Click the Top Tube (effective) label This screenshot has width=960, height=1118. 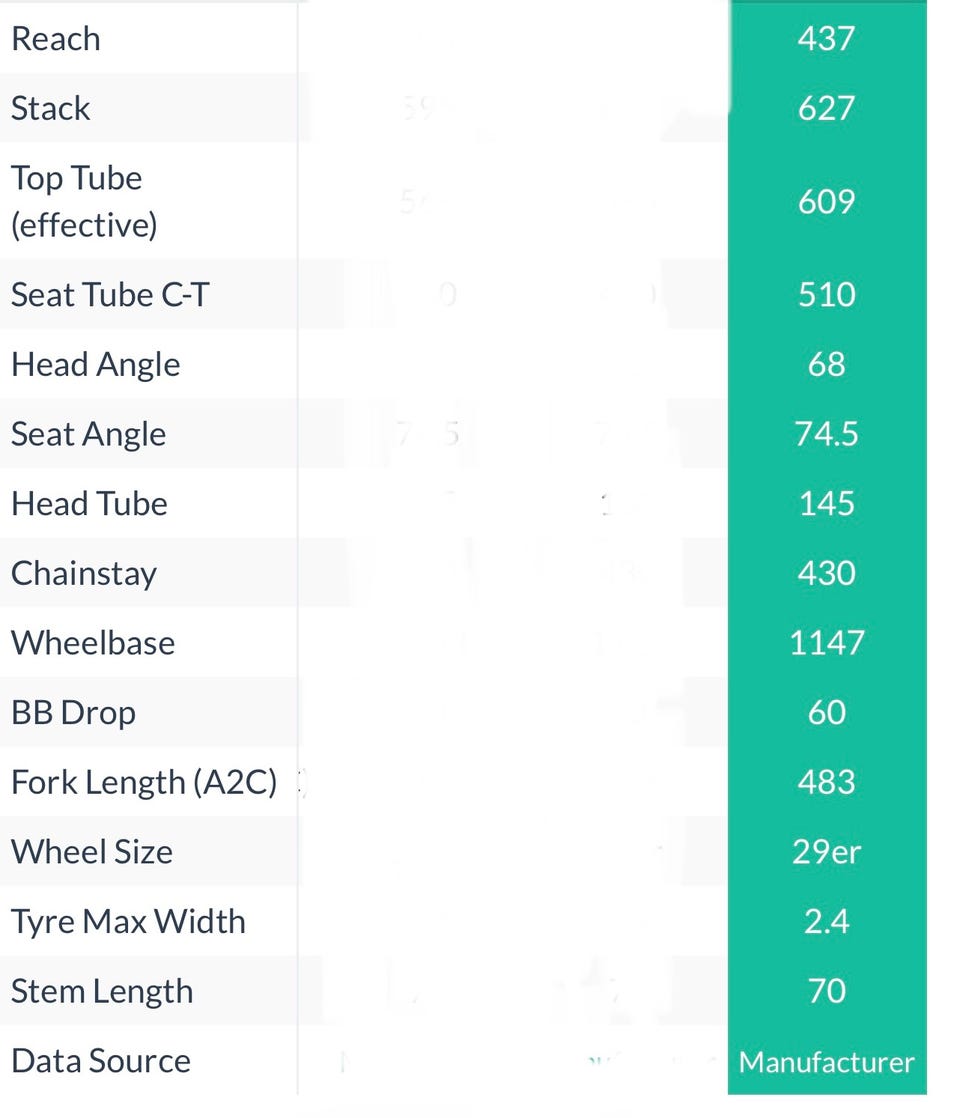tap(84, 201)
